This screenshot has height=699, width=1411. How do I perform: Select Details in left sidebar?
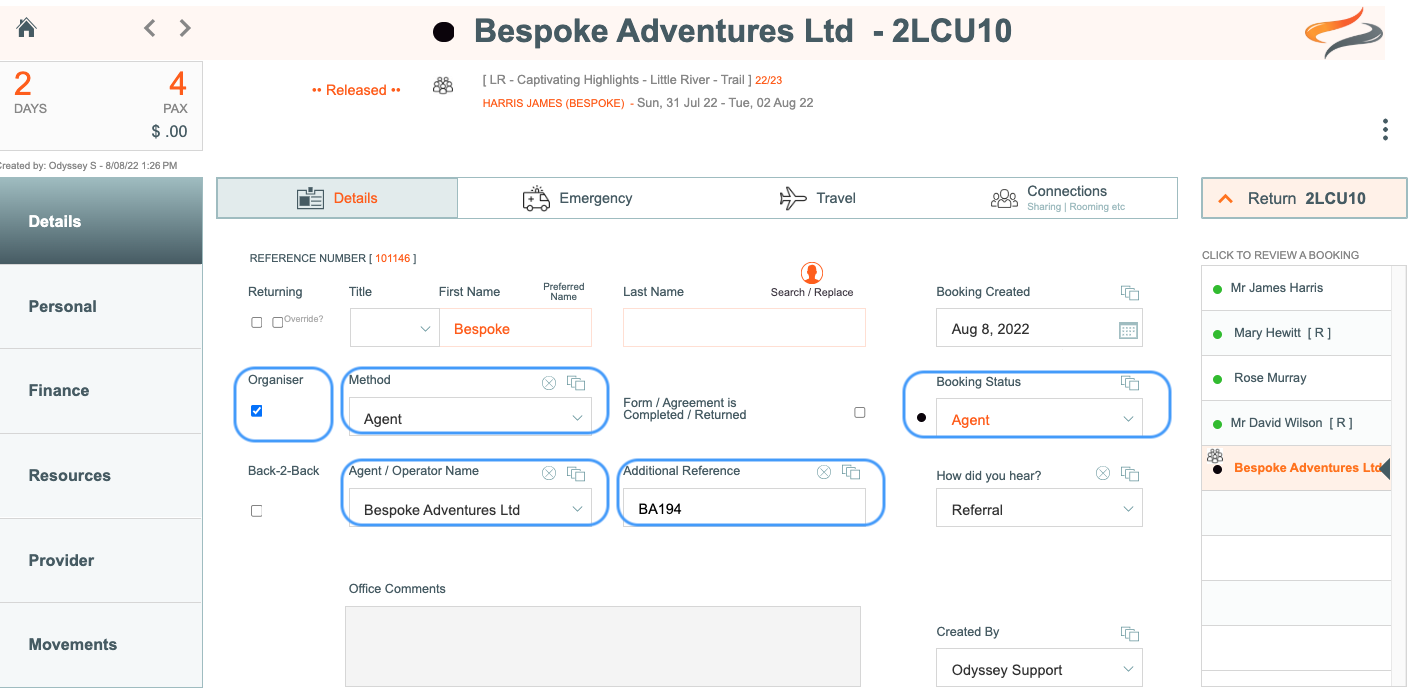pyautogui.click(x=101, y=221)
